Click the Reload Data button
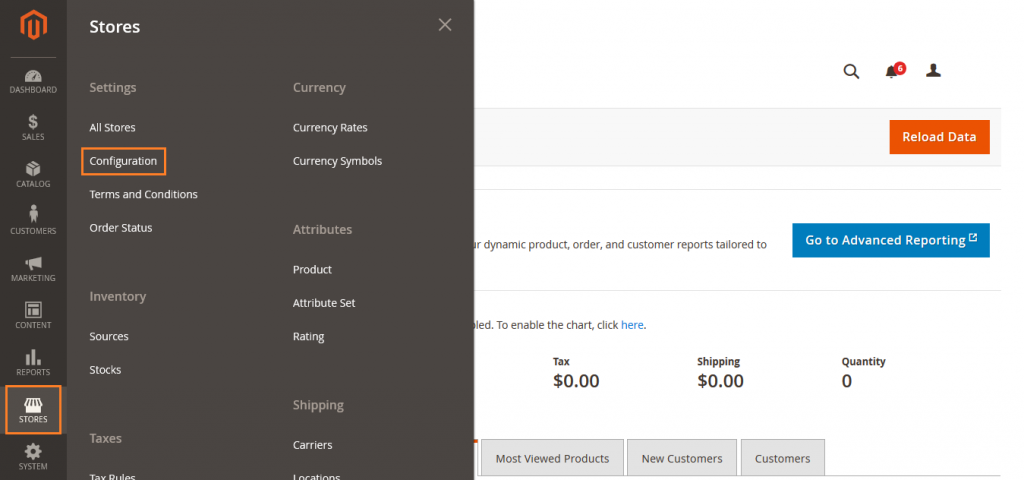 click(x=939, y=137)
